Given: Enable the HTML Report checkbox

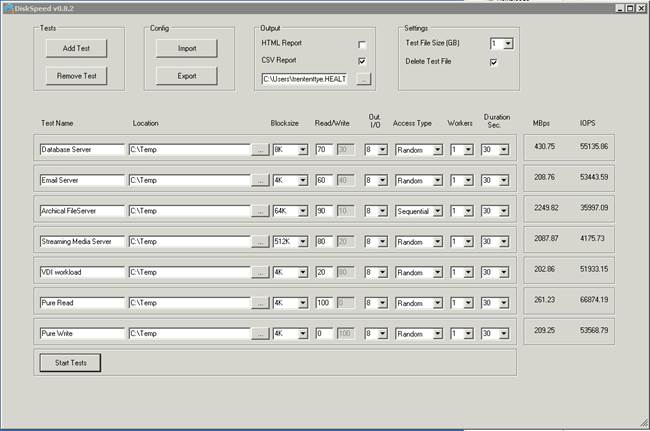Looking at the screenshot, I should (362, 45).
